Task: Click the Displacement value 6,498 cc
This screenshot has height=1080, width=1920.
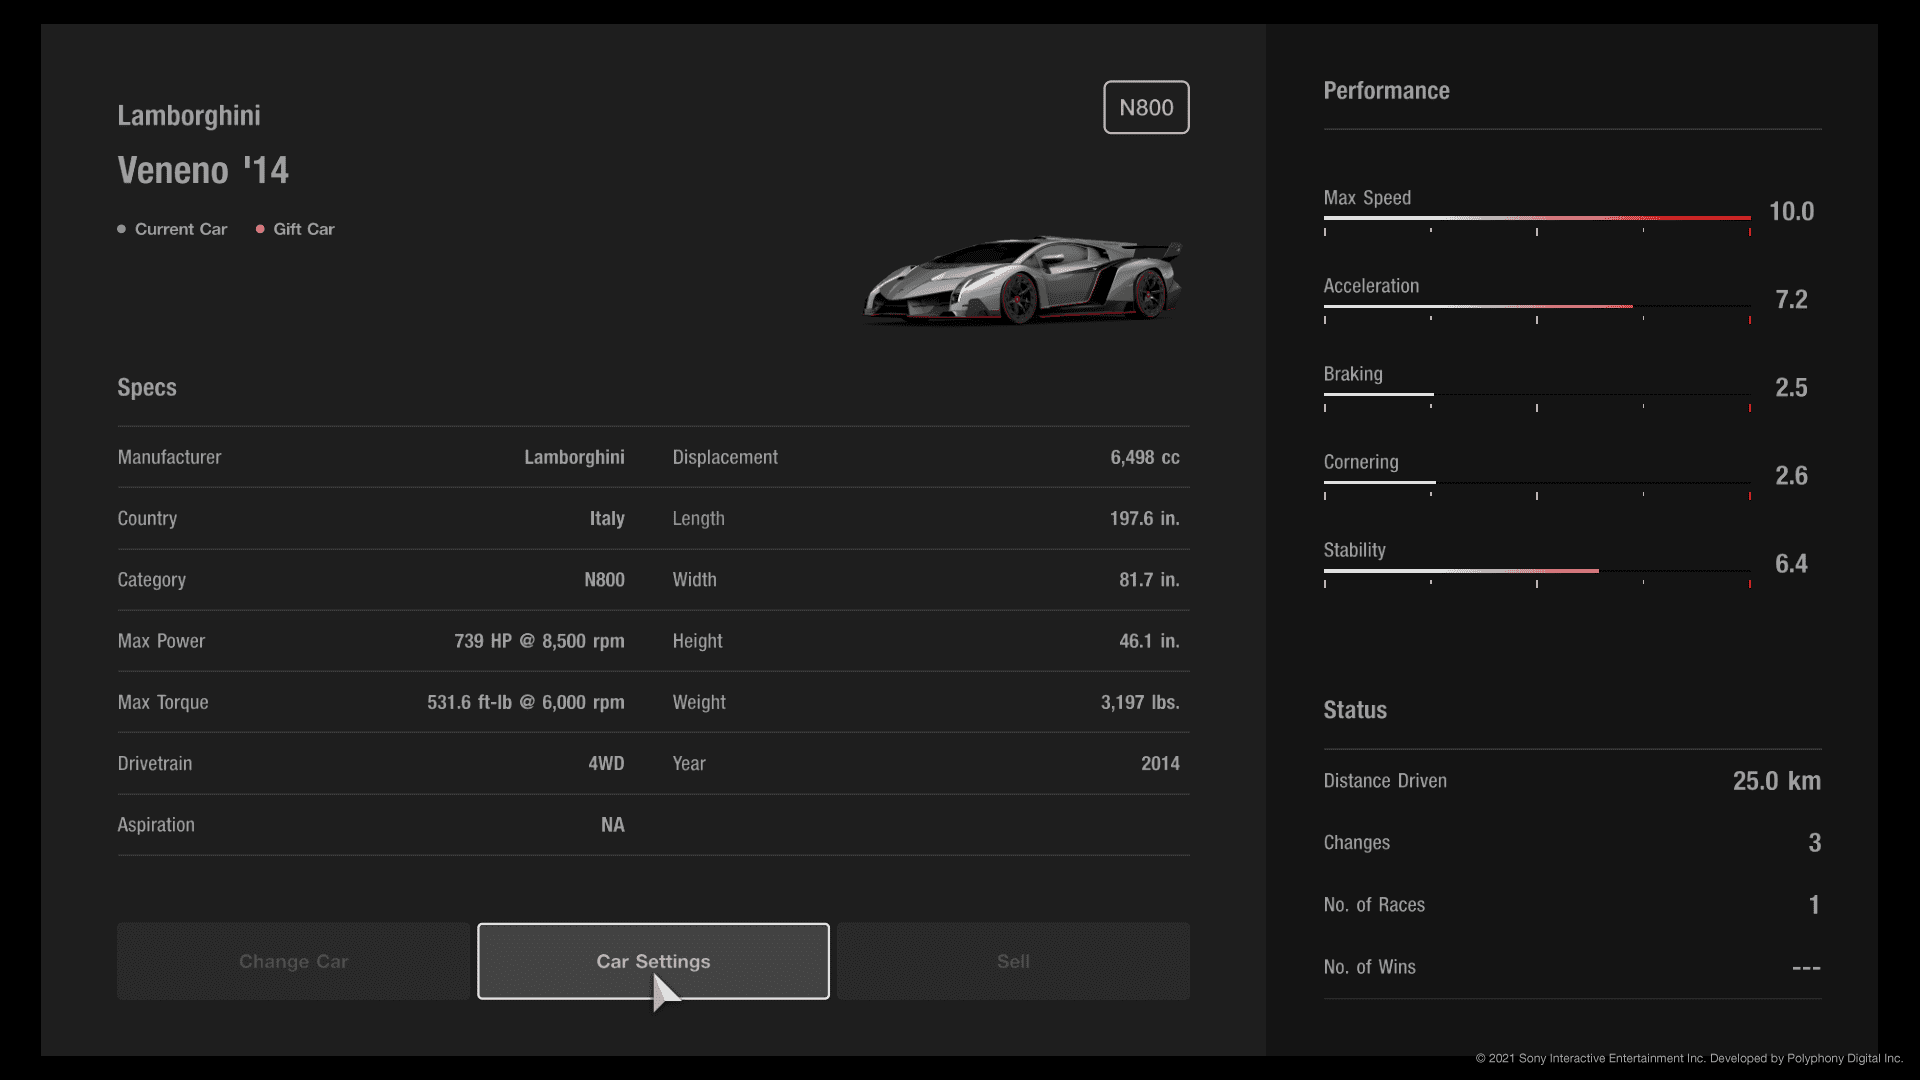Action: pos(1145,457)
